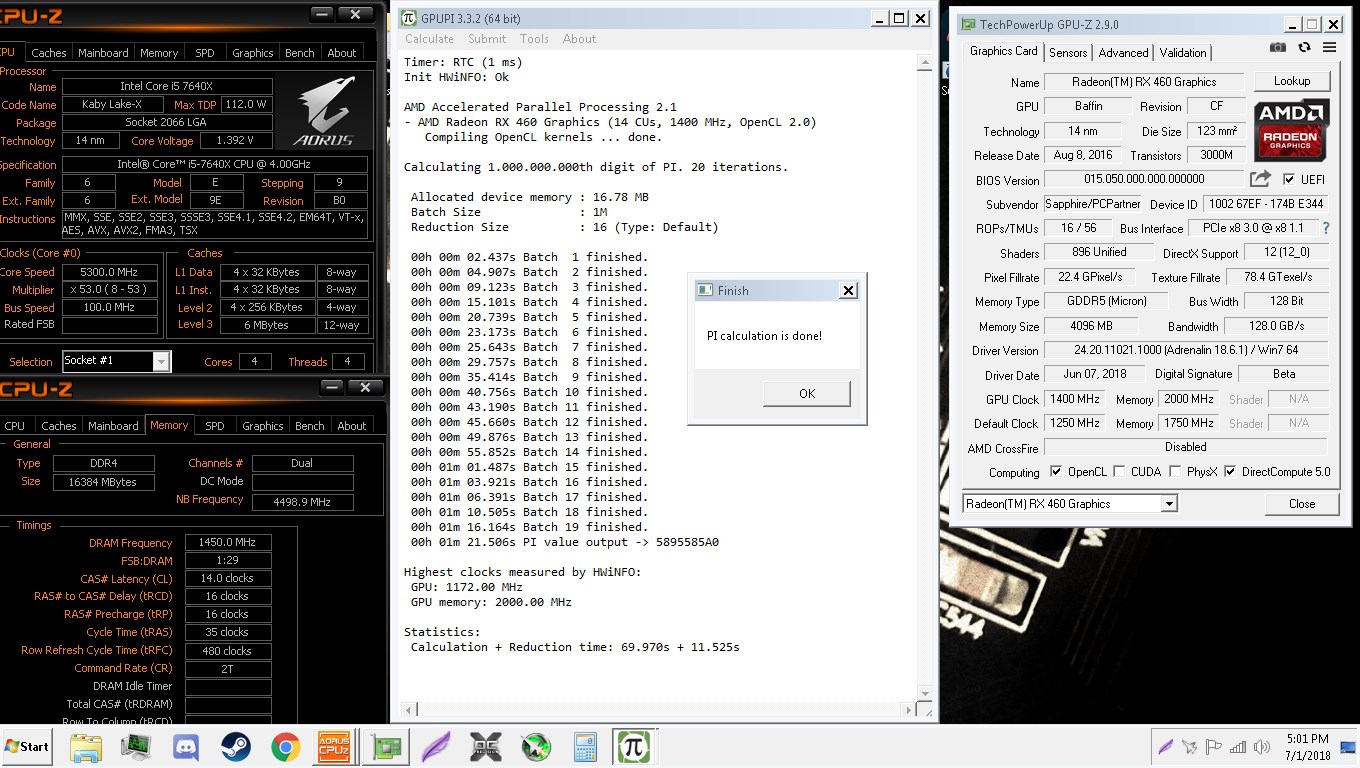Click the network signal tray icon
The image size is (1360, 768).
pos(1238,746)
